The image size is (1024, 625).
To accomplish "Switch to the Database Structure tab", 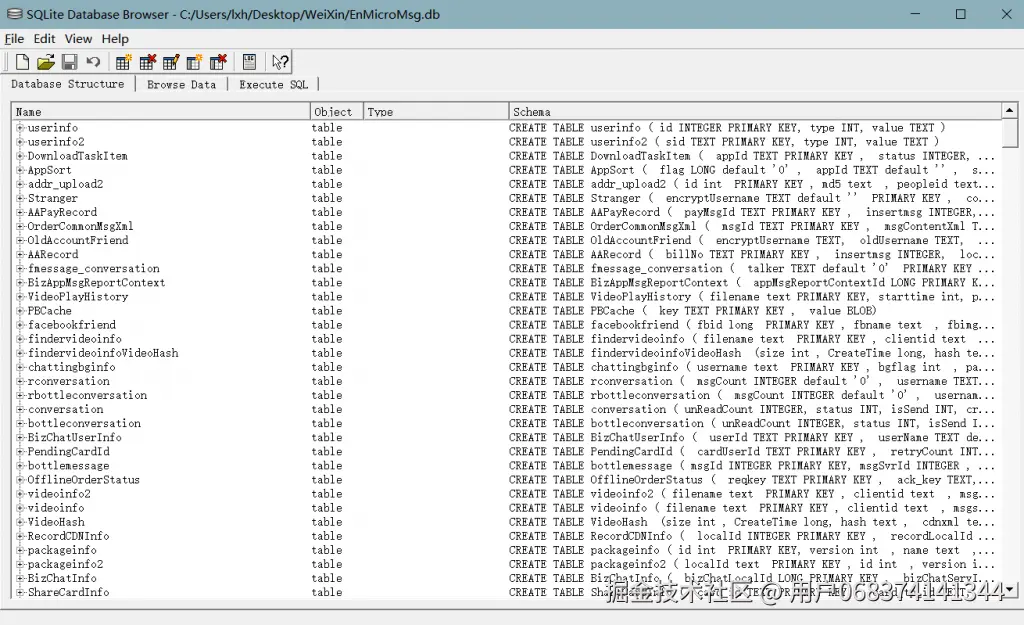I will 67,84.
